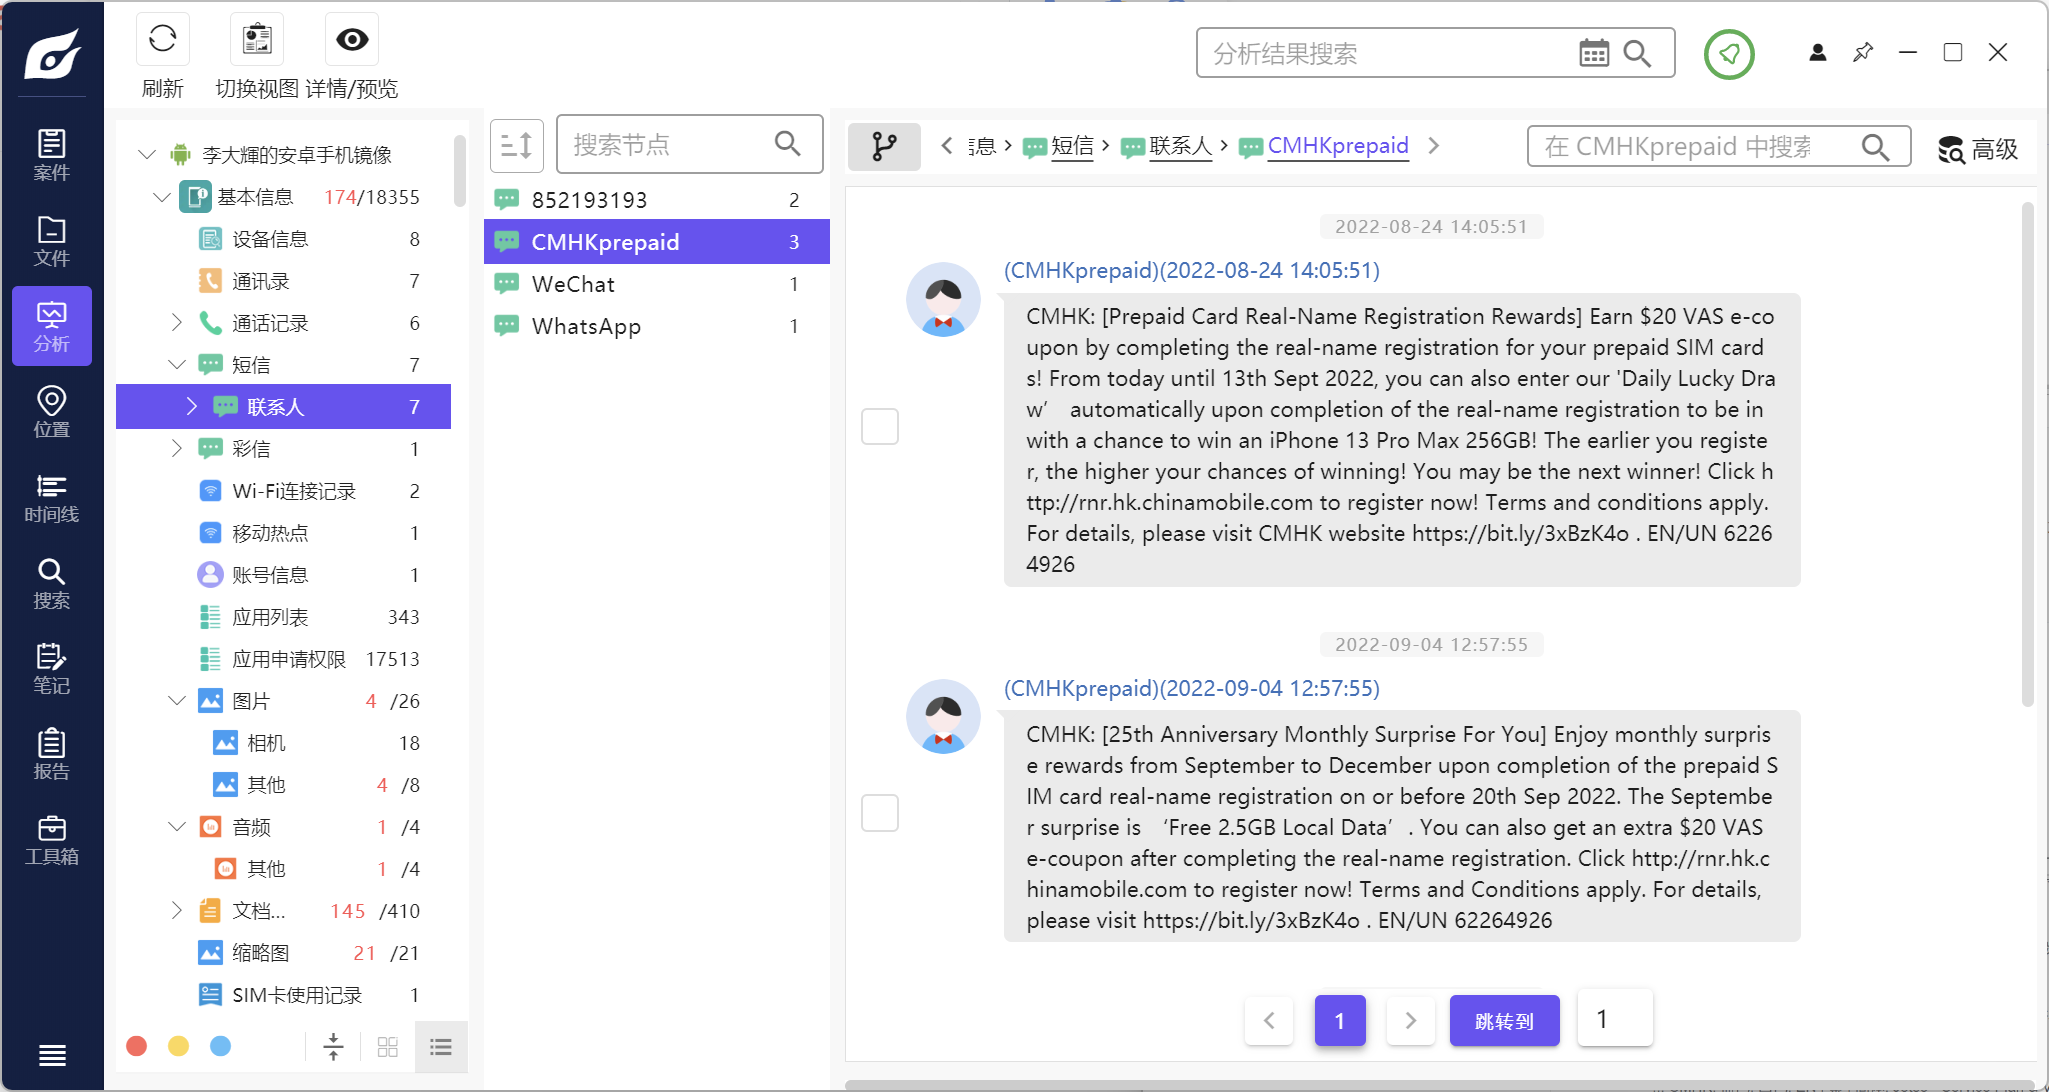Check the first CMHK message checkbox
This screenshot has width=2049, height=1092.
point(880,427)
